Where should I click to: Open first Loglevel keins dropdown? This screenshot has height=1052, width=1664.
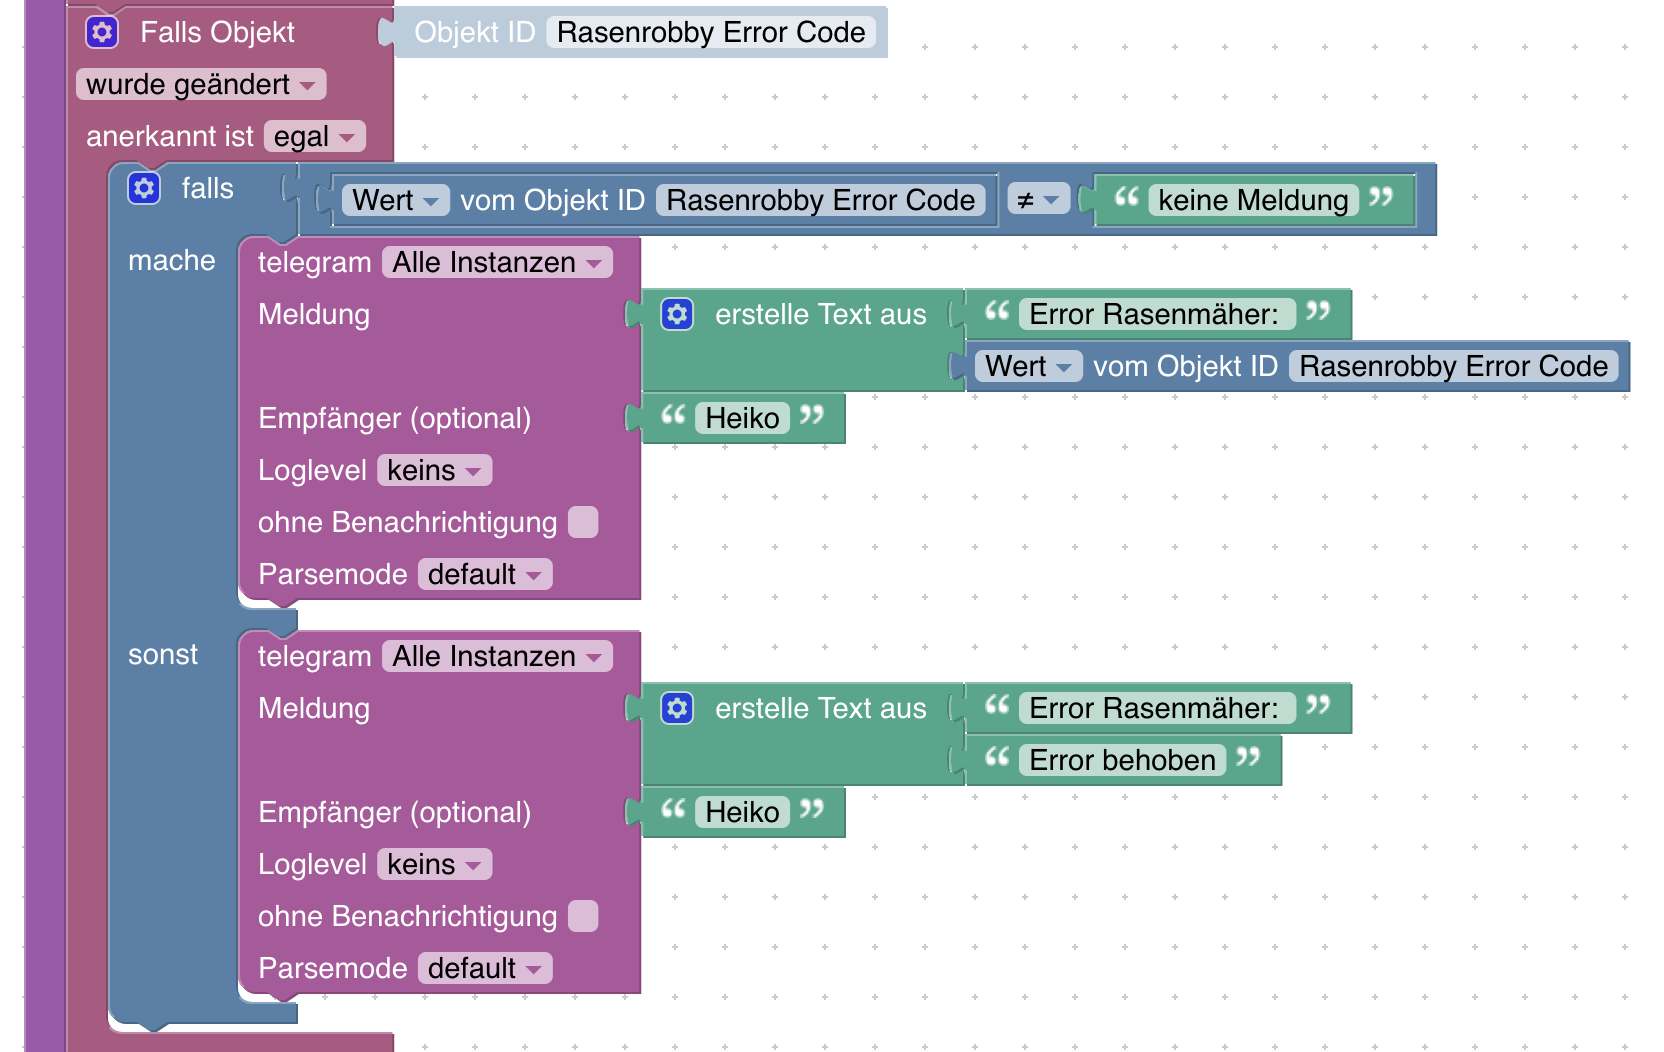(x=434, y=470)
